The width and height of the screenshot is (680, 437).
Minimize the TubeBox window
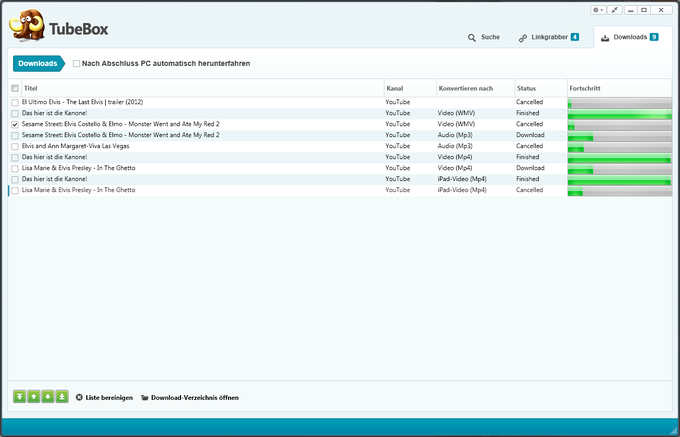631,10
